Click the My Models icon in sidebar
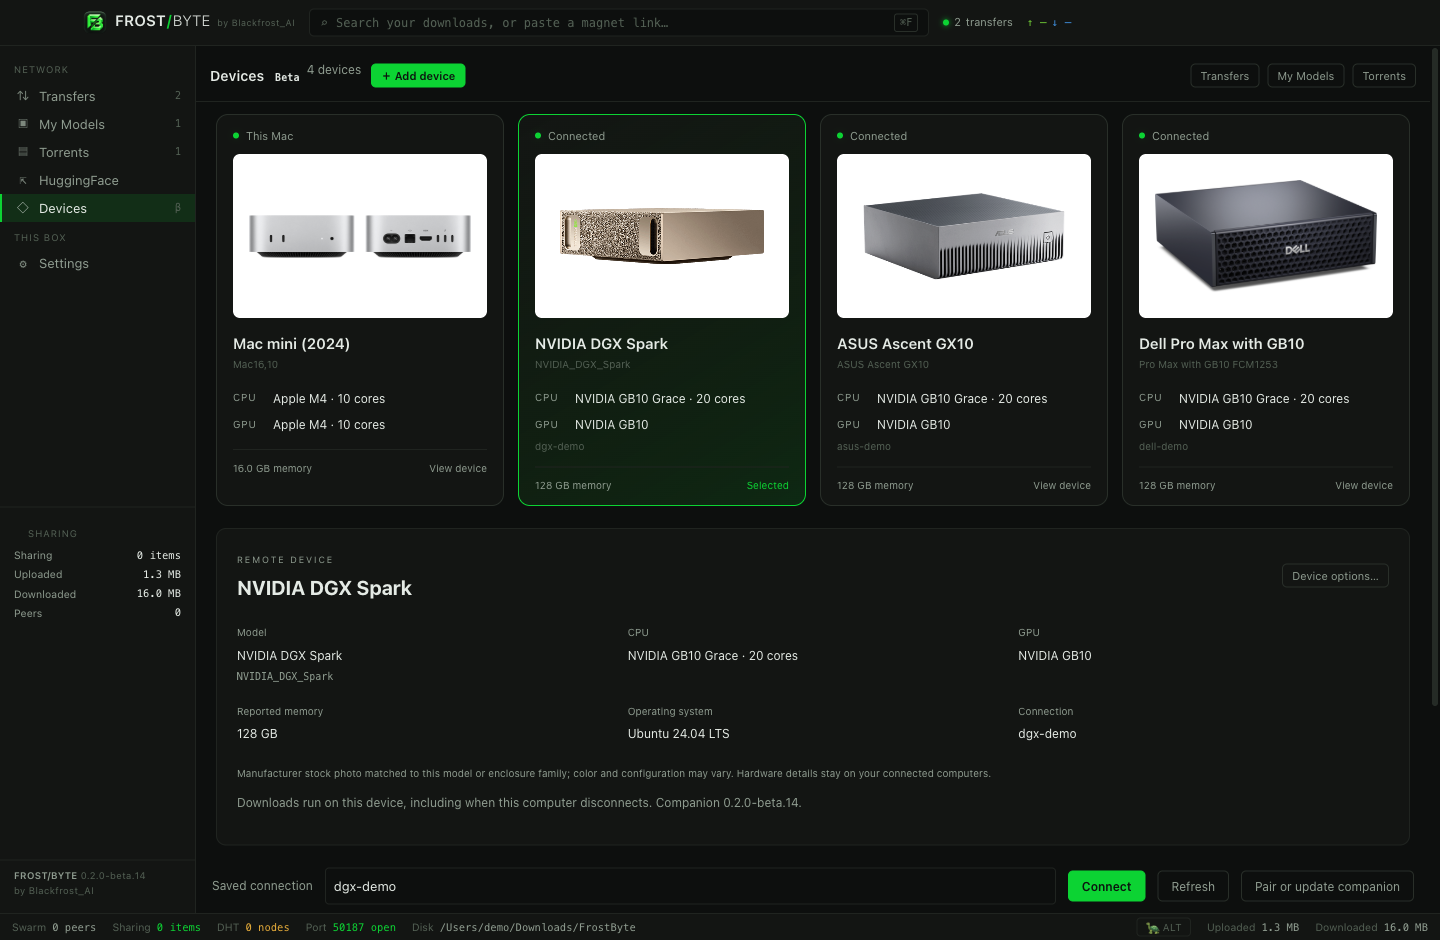The height and width of the screenshot is (940, 1440). 23,124
